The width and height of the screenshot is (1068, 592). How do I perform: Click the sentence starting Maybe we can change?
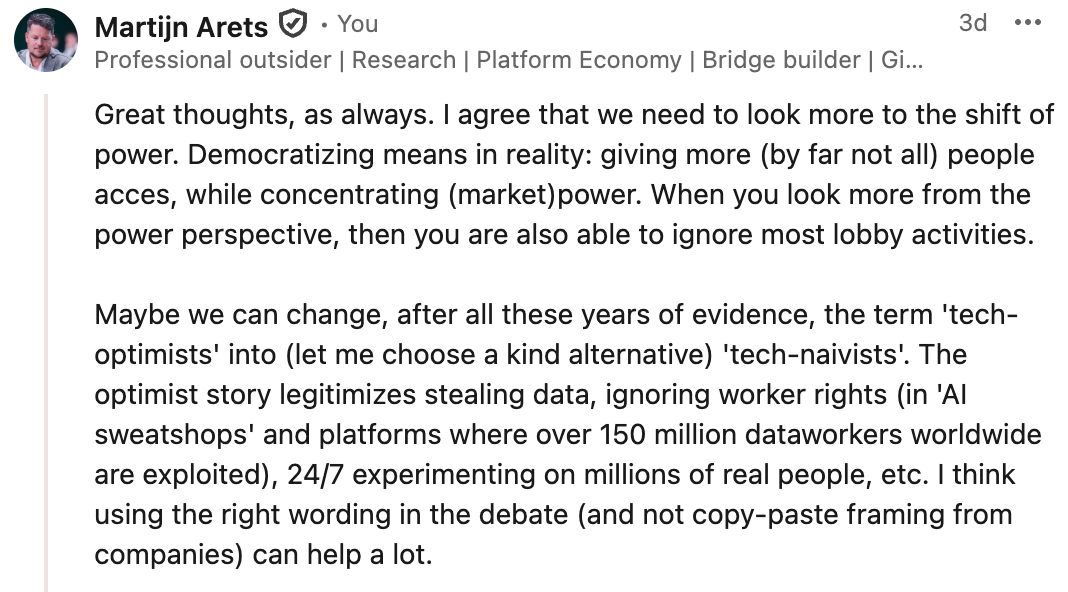556,334
